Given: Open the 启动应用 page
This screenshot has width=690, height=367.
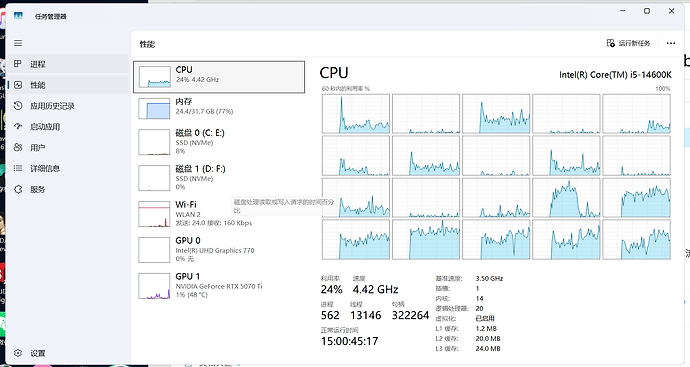Looking at the screenshot, I should point(68,126).
